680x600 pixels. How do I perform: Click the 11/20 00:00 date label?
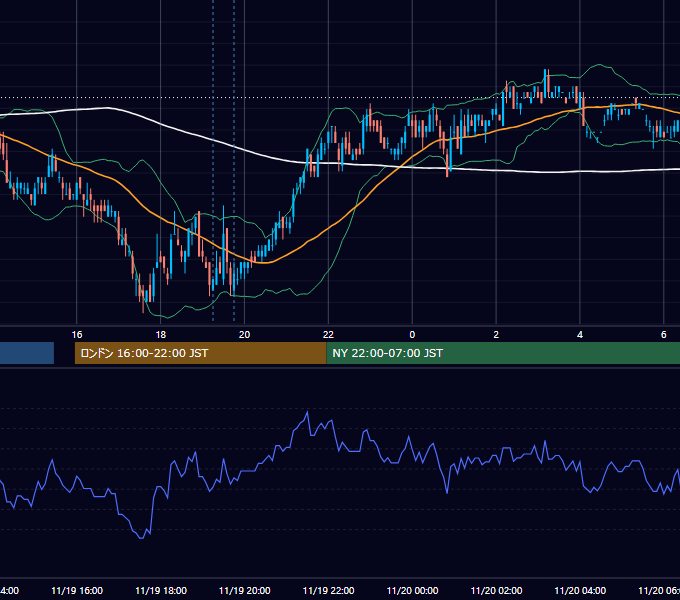pos(412,591)
